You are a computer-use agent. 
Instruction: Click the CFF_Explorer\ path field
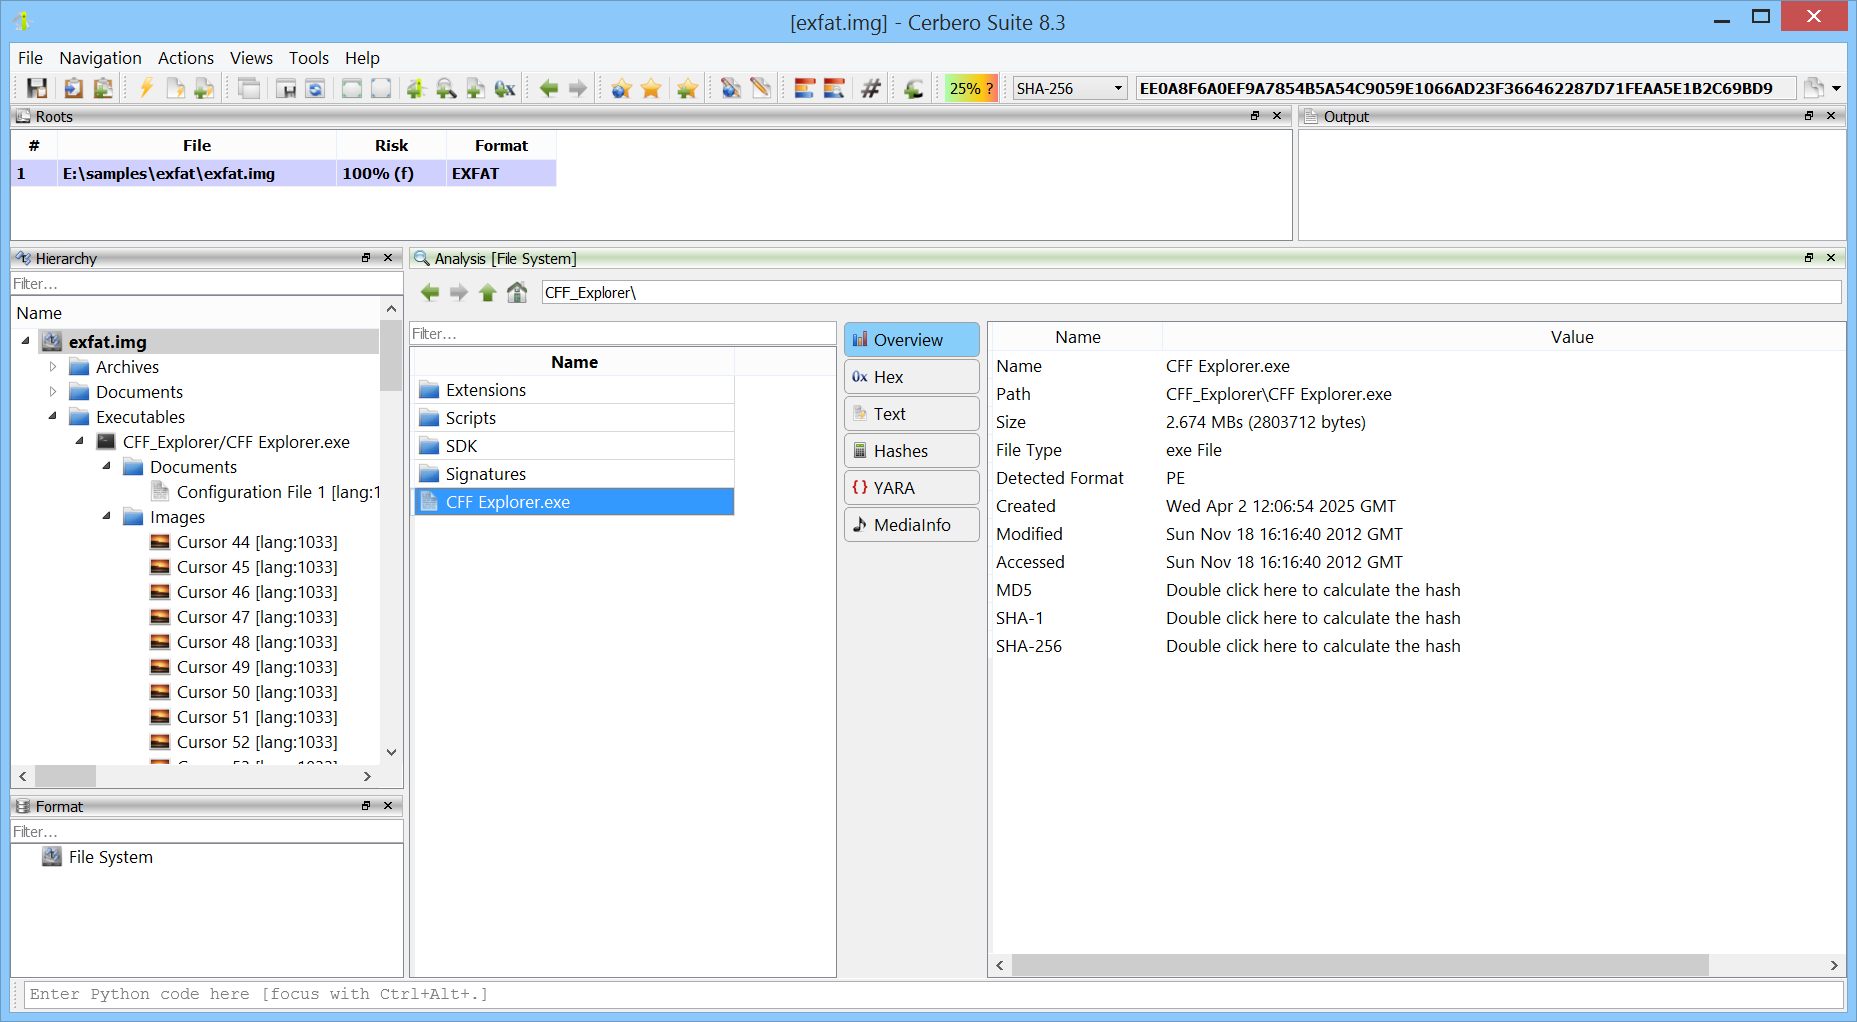(1191, 292)
